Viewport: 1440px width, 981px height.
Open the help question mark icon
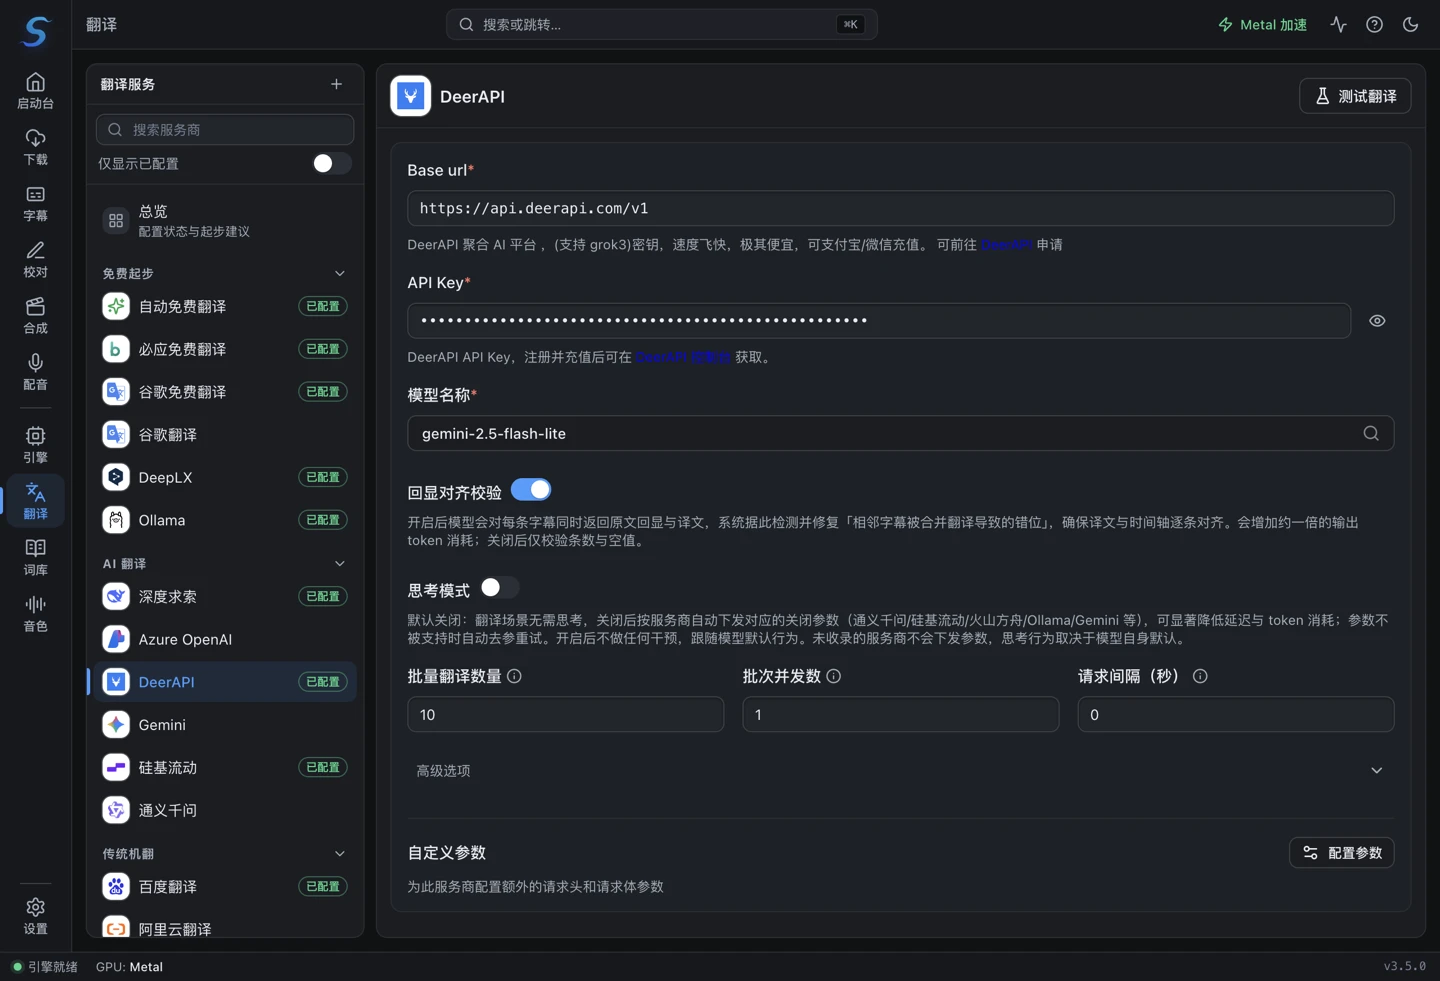pos(1374,24)
